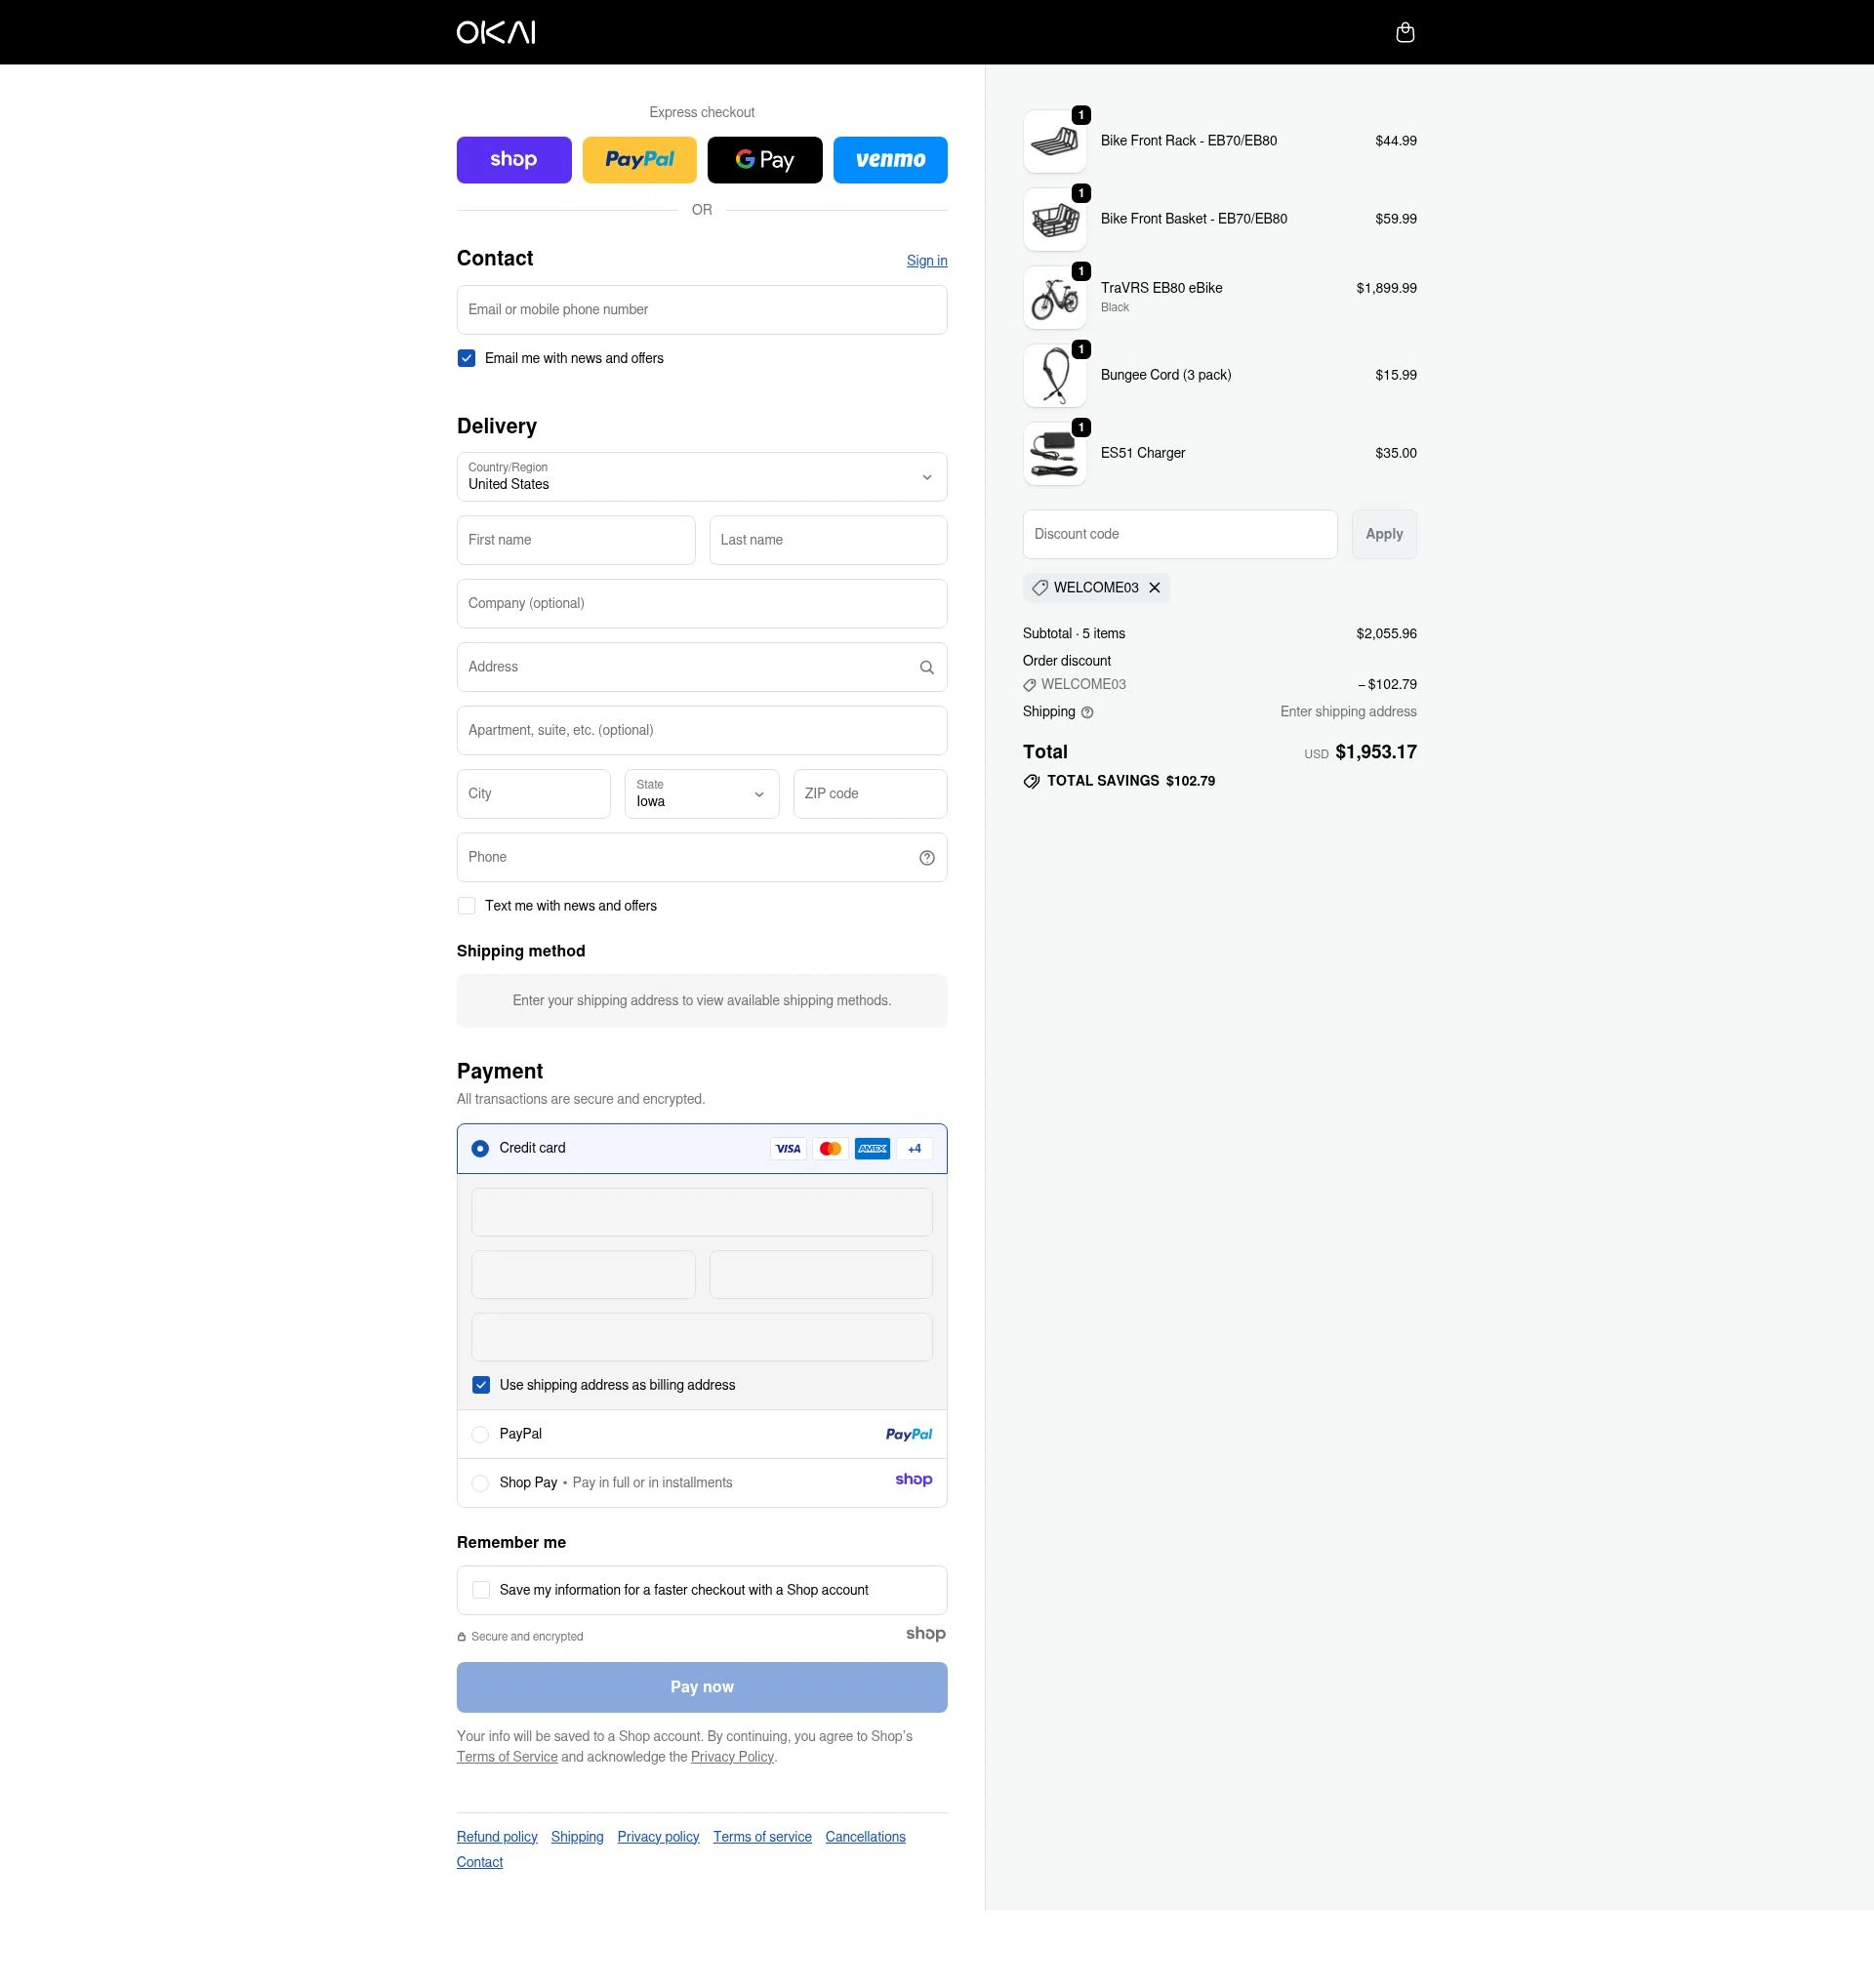Checkout with the Shop Pay express button
The height and width of the screenshot is (1988, 1874).
(x=513, y=159)
